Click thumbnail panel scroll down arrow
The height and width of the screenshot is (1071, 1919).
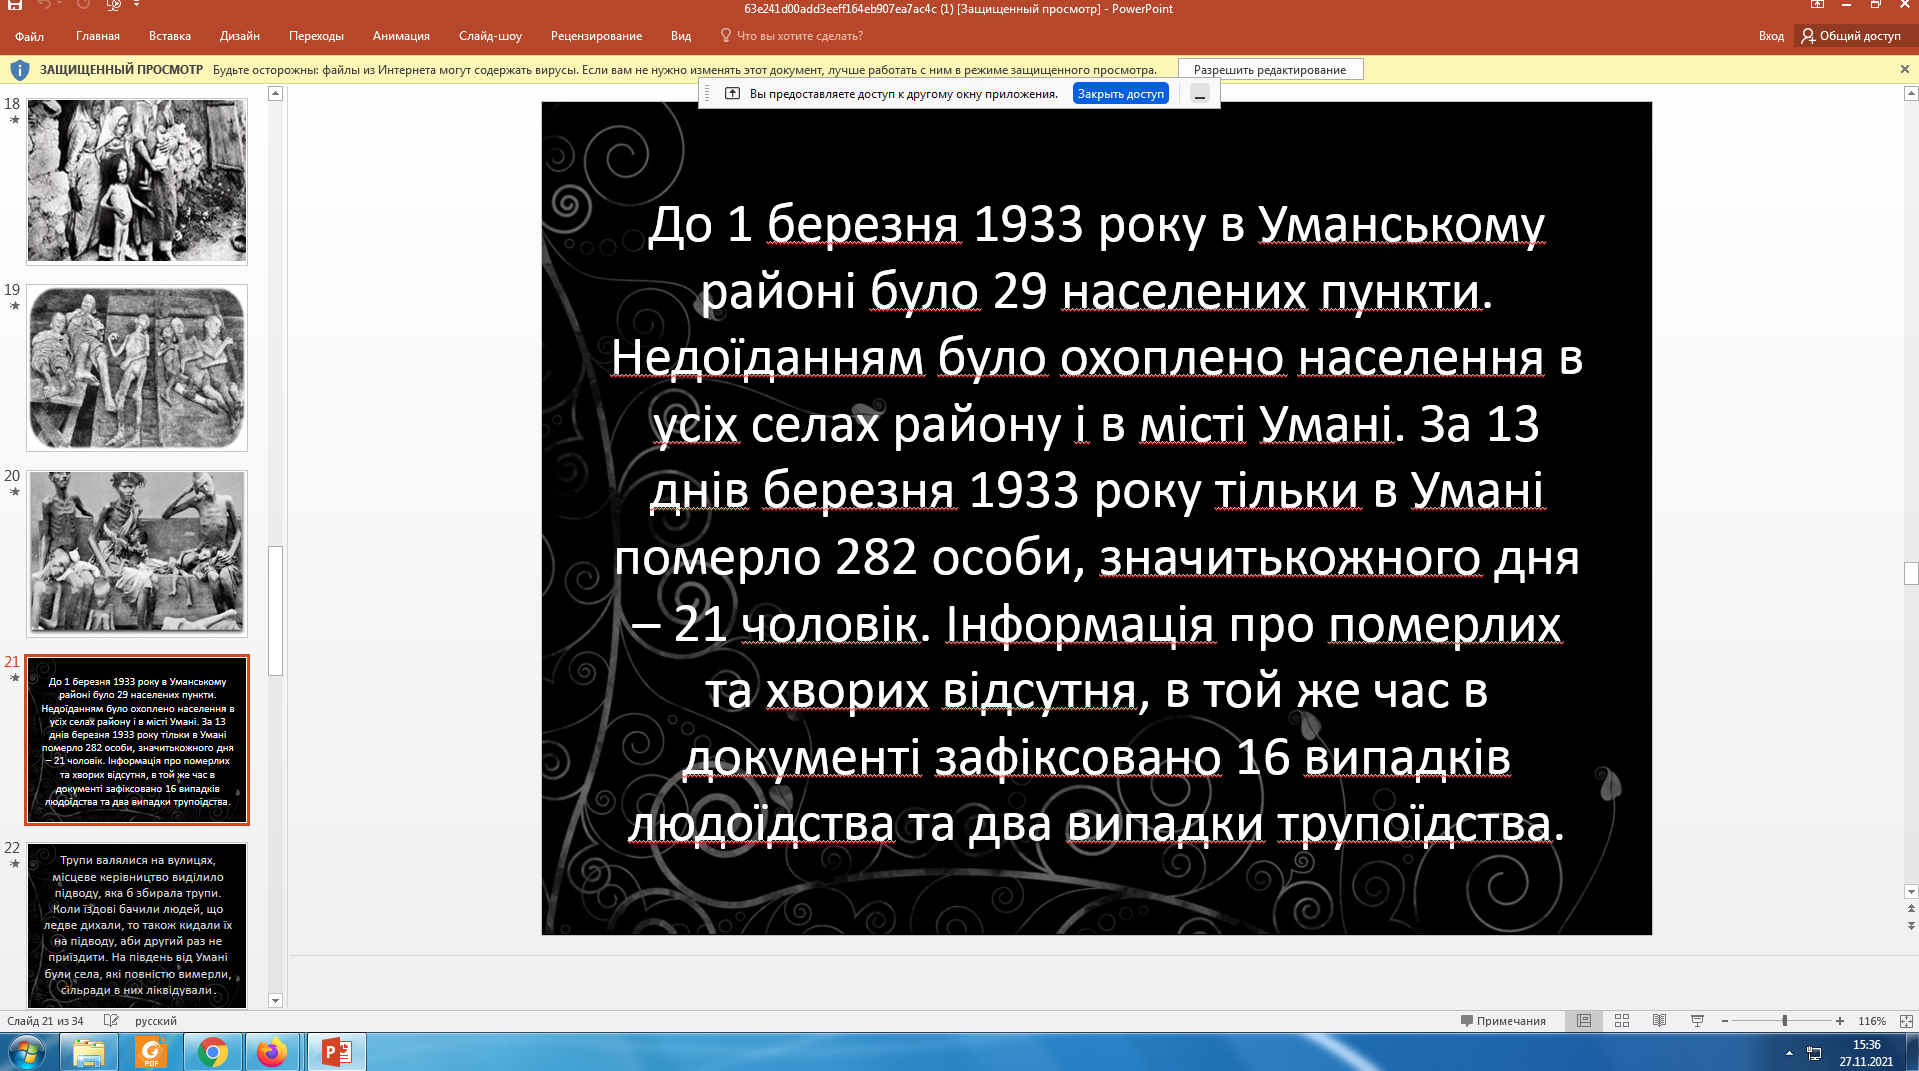click(275, 1000)
